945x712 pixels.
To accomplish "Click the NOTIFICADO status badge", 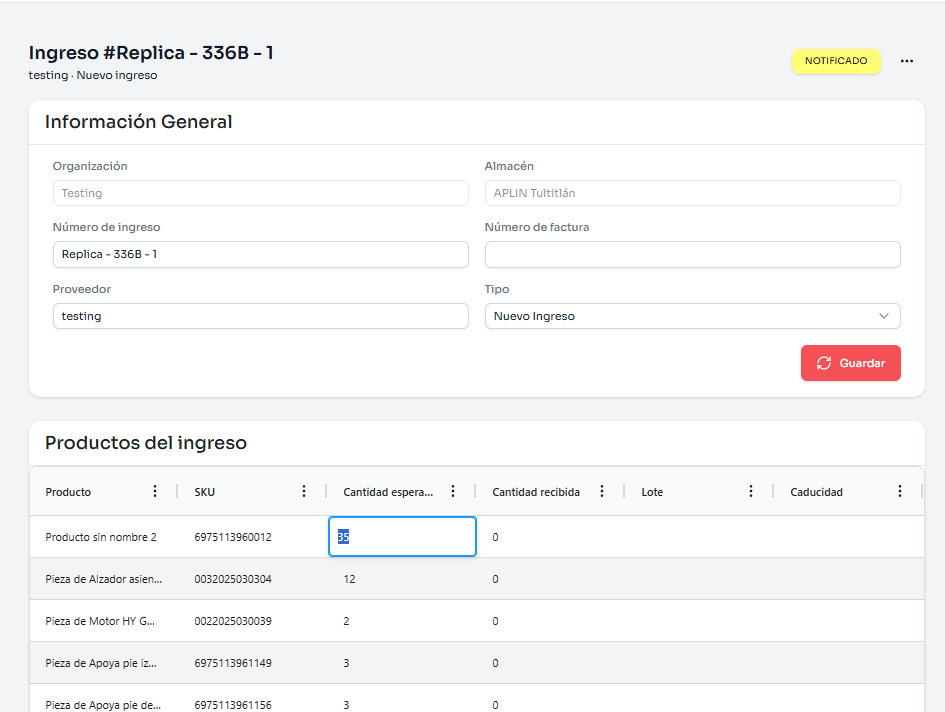I will click(836, 61).
